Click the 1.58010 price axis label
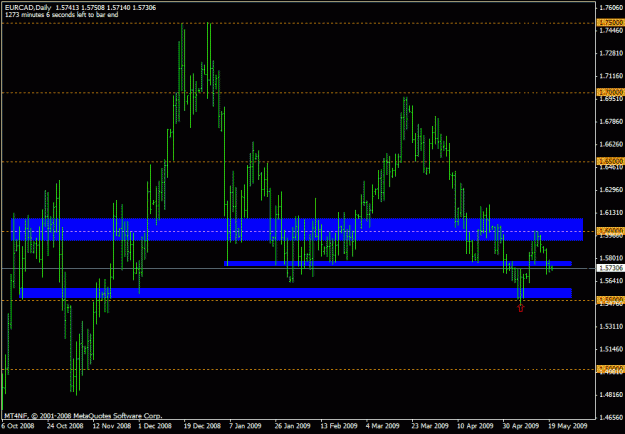The image size is (625, 434). (611, 258)
